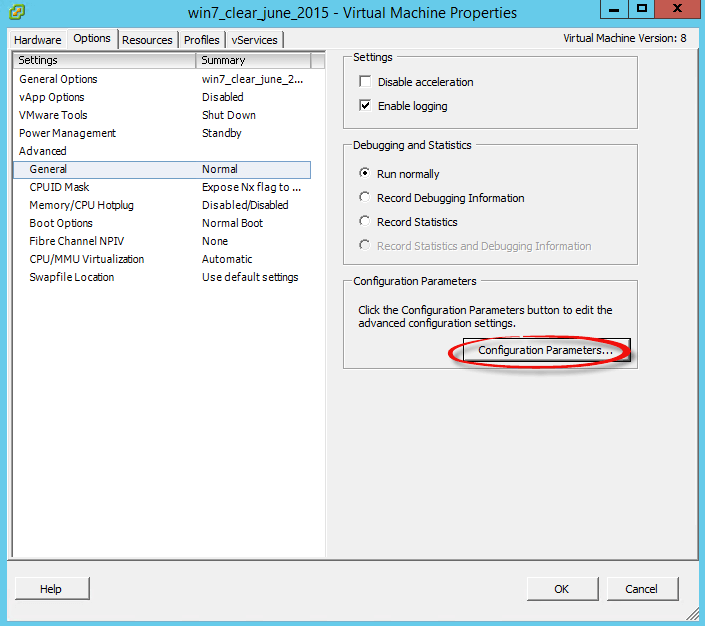Click the 'Normal Boot' summary value
The image size is (705, 626).
[x=232, y=223]
